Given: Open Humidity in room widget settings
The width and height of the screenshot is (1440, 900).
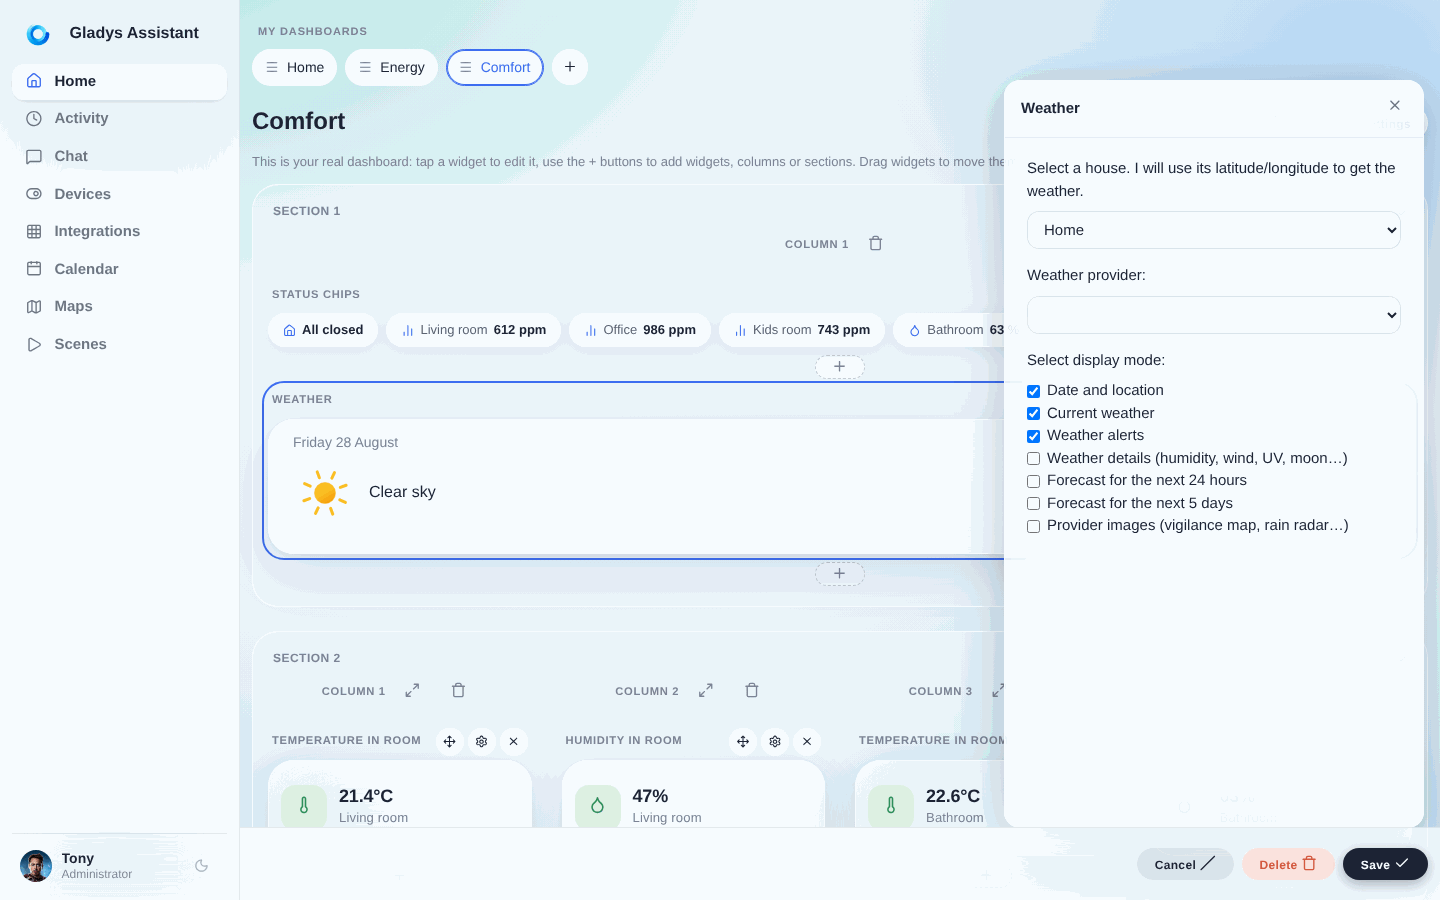Looking at the screenshot, I should tap(775, 741).
